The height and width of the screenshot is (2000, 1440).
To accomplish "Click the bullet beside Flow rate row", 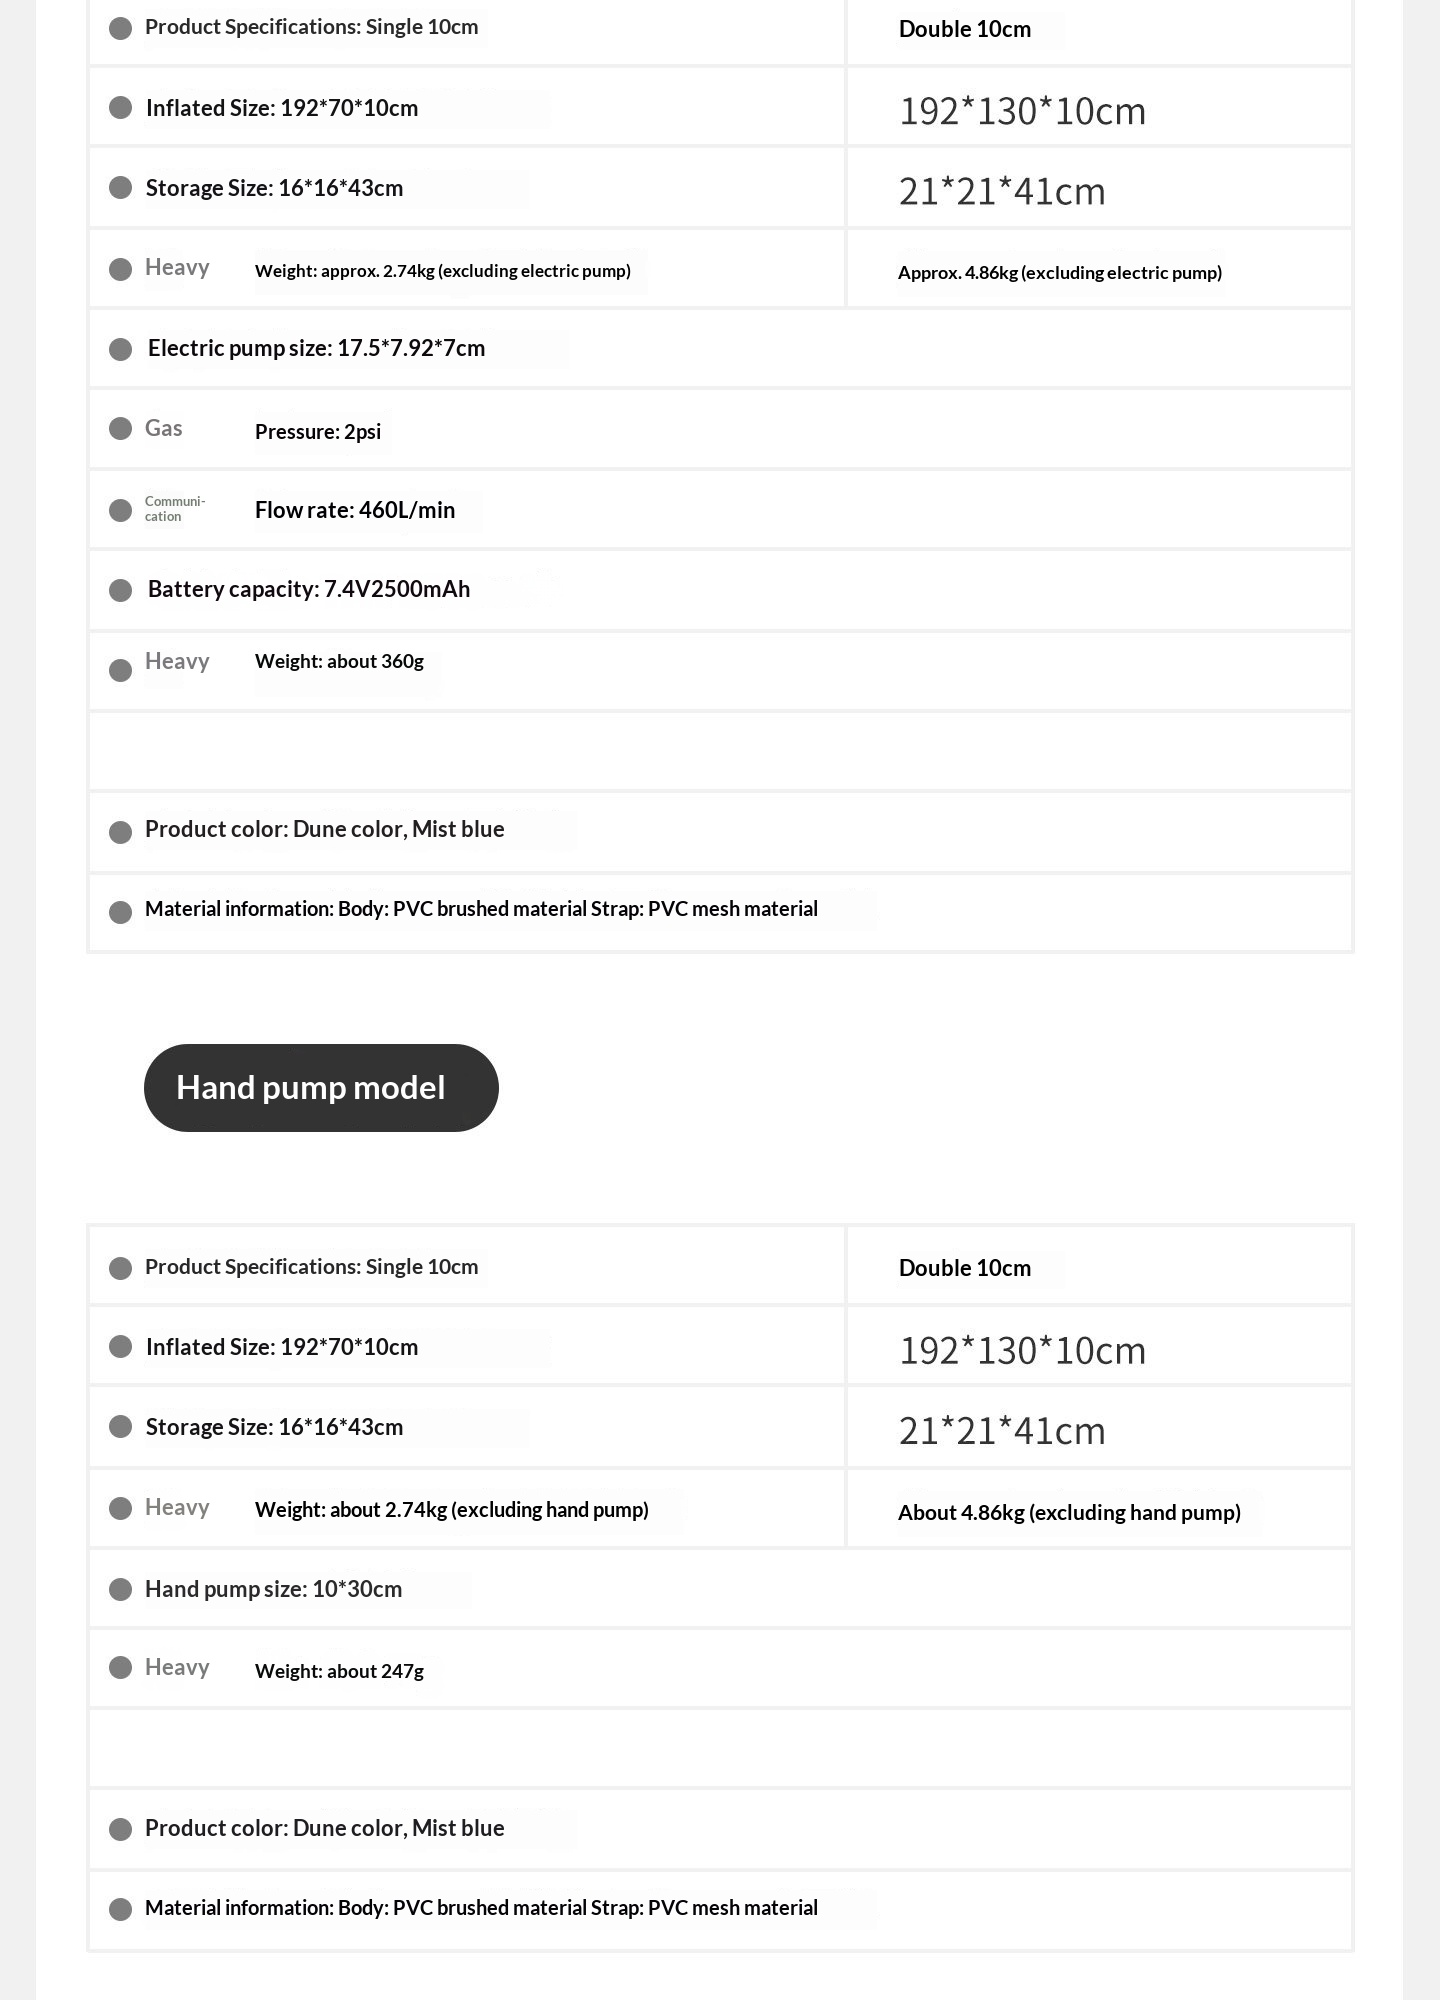I will [121, 510].
